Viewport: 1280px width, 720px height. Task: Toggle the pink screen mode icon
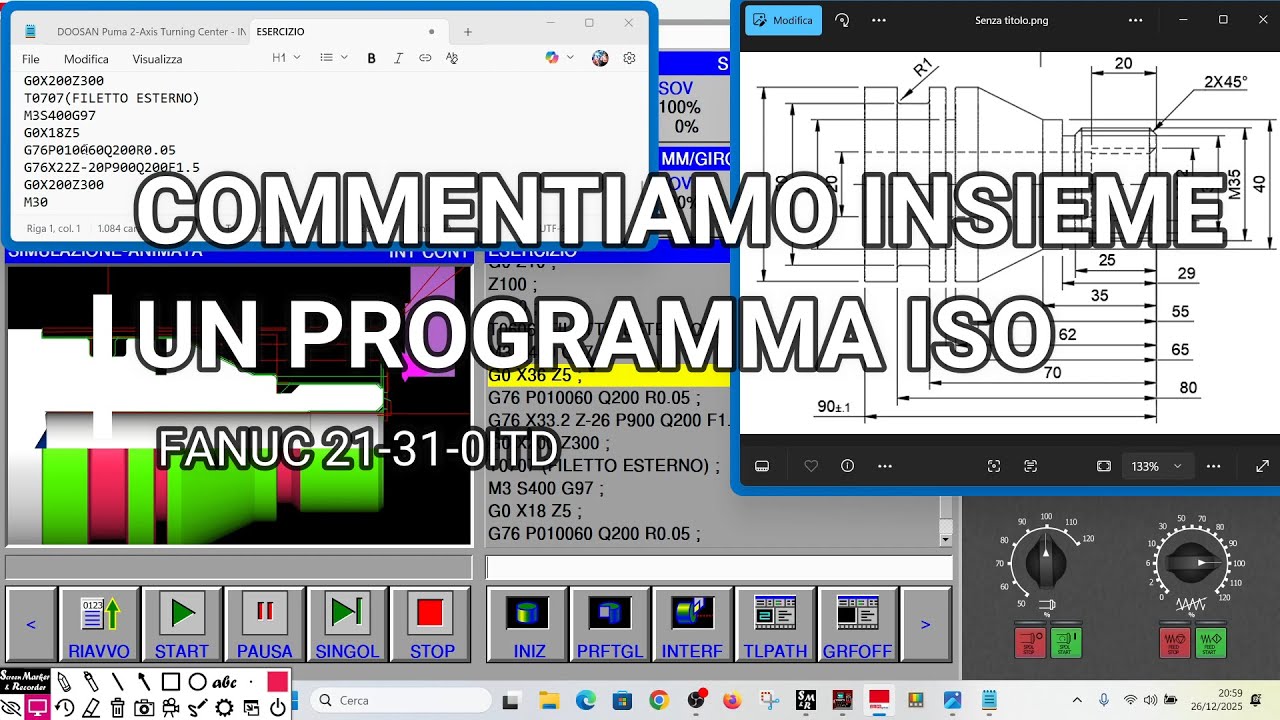tap(38, 708)
